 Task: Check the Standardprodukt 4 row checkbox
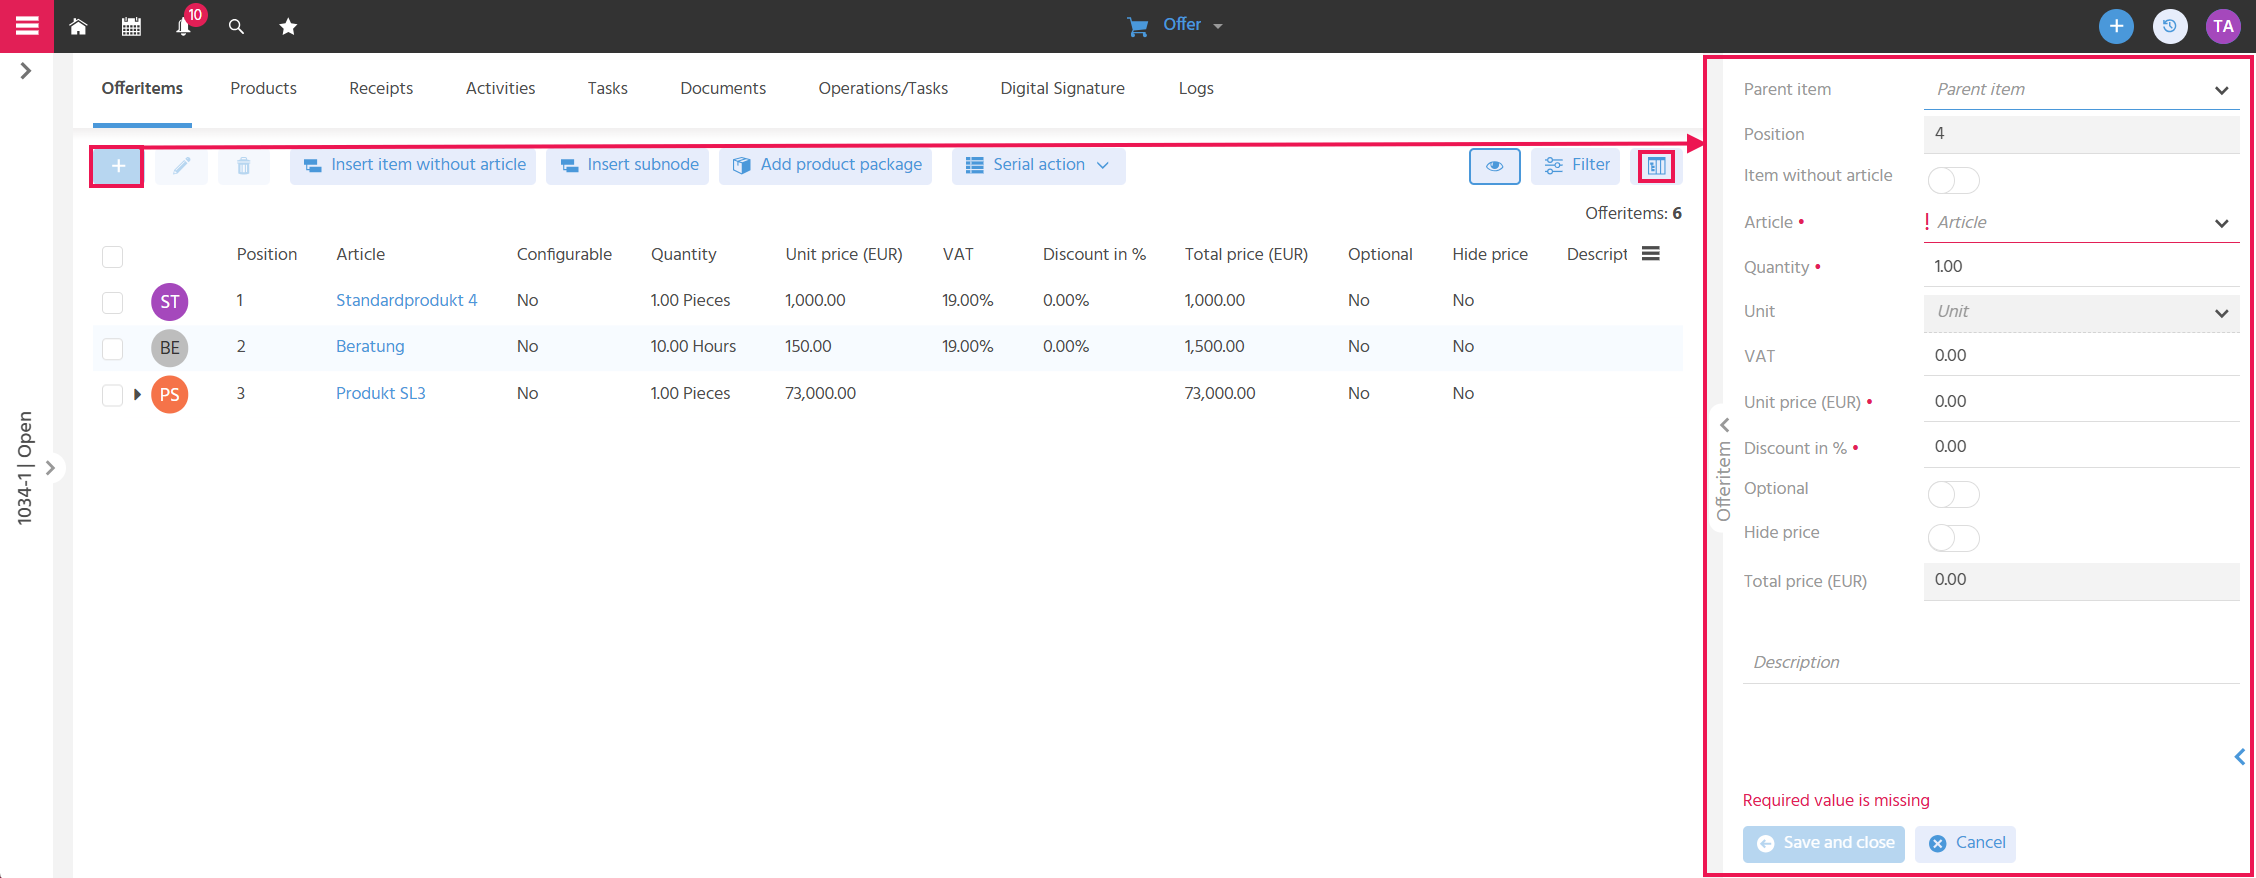[113, 302]
